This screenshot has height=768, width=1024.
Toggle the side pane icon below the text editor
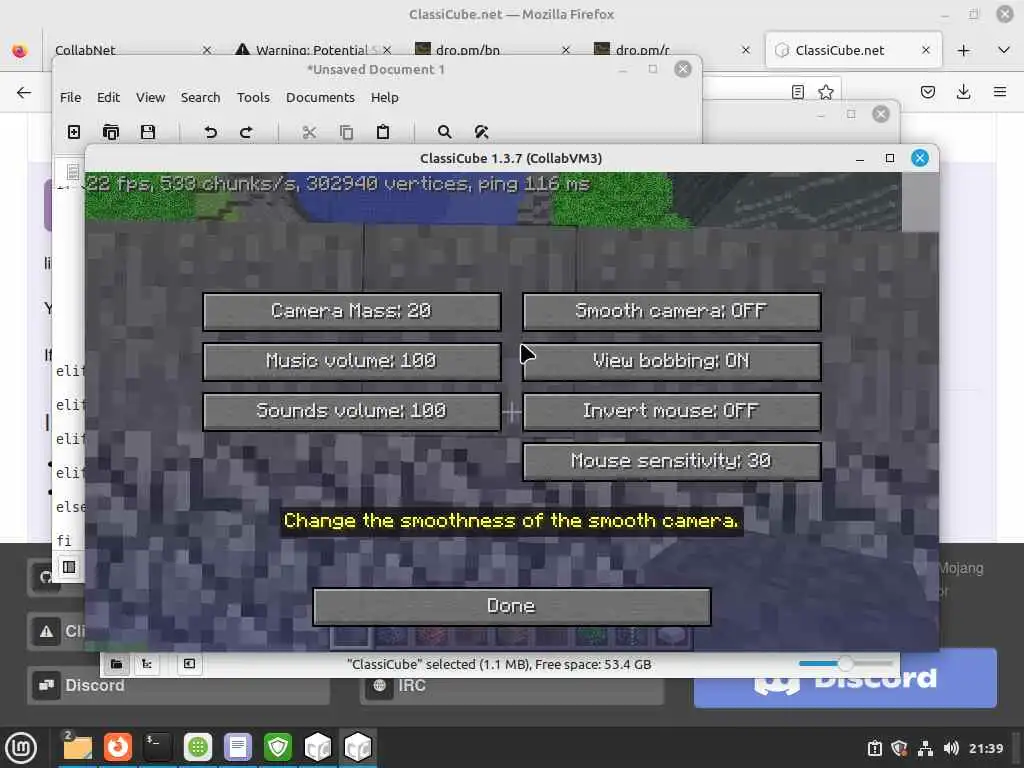coord(69,567)
